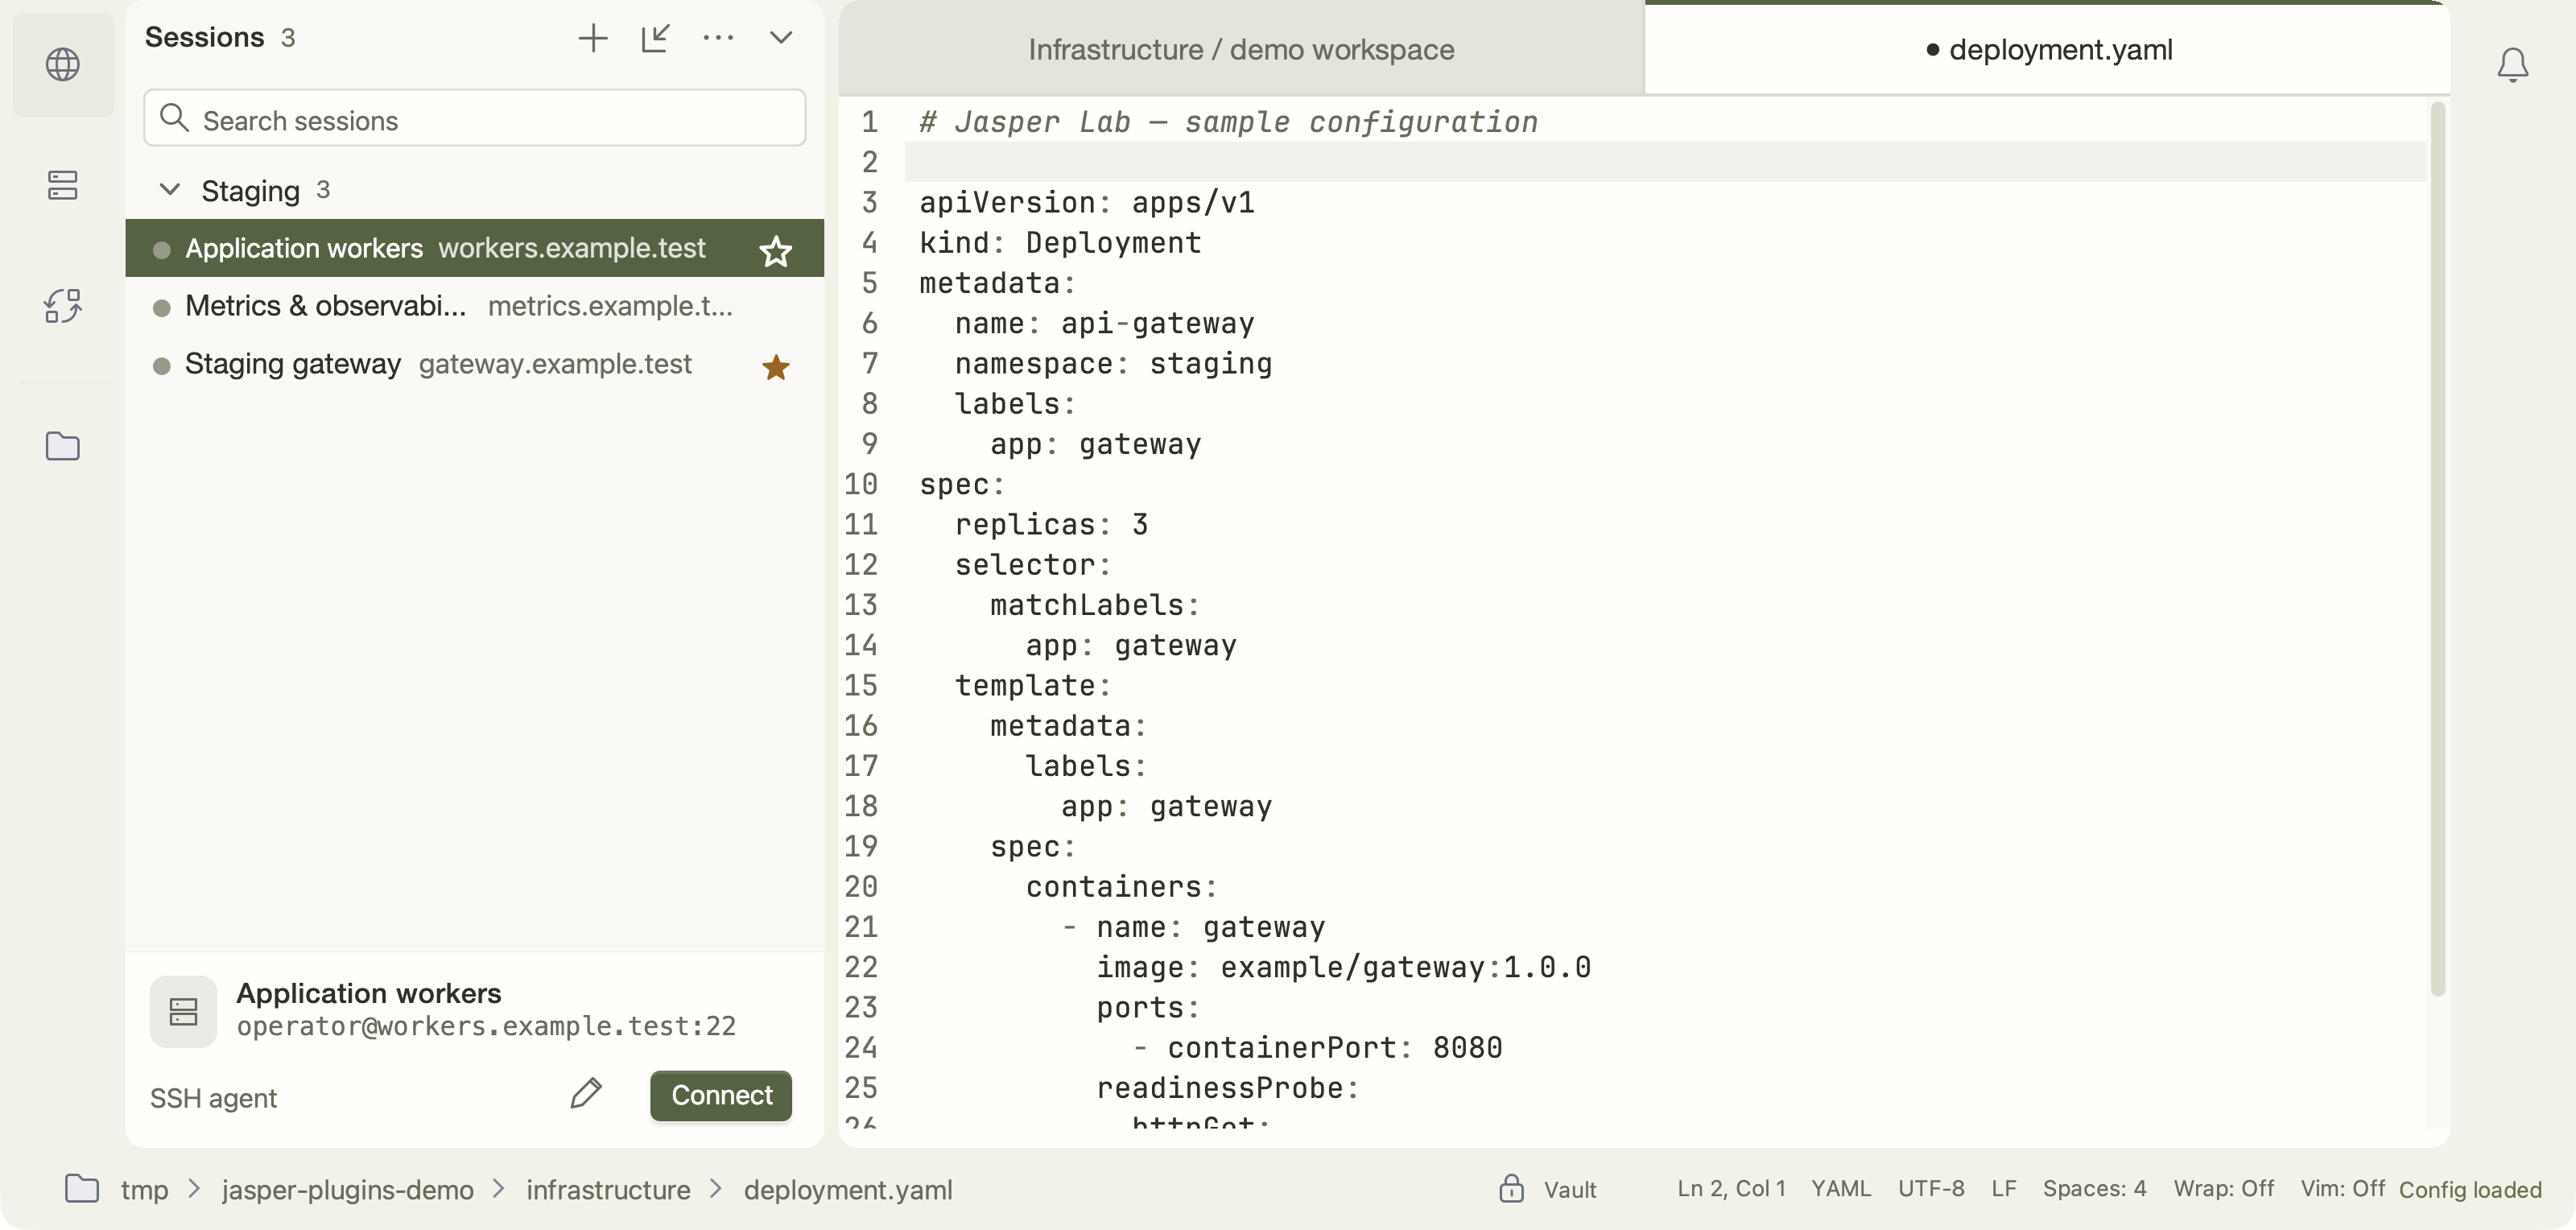Click deployment.yaml in the breadcrumb
Viewport: 2576px width, 1230px height.
coord(848,1189)
